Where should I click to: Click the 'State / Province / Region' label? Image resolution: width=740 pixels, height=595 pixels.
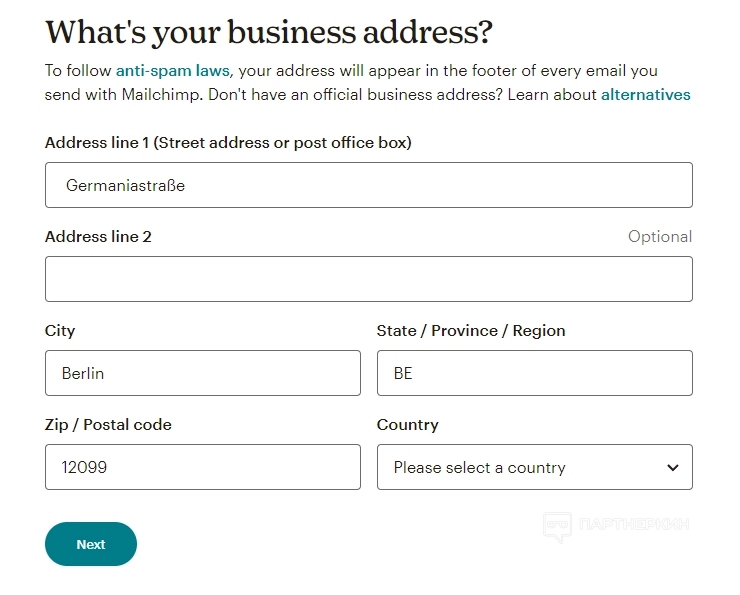(471, 331)
